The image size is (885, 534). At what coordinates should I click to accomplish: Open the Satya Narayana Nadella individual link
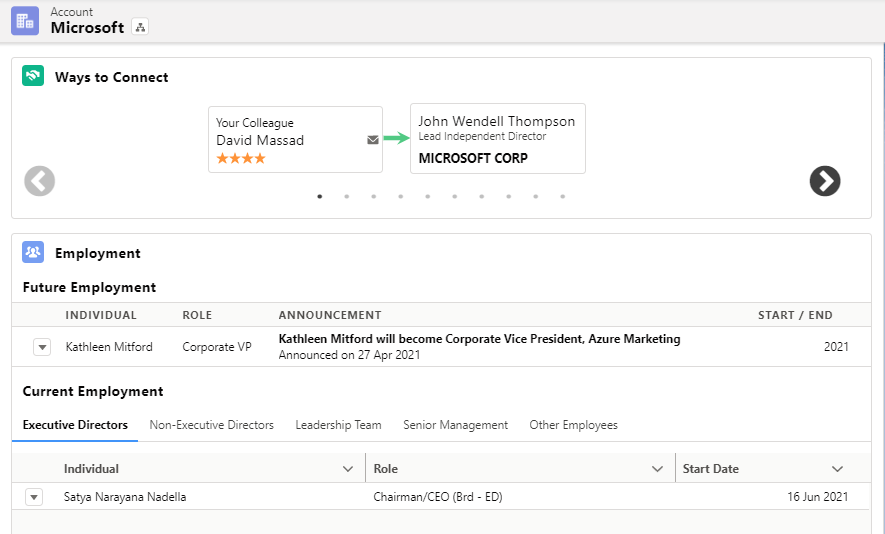(x=125, y=497)
